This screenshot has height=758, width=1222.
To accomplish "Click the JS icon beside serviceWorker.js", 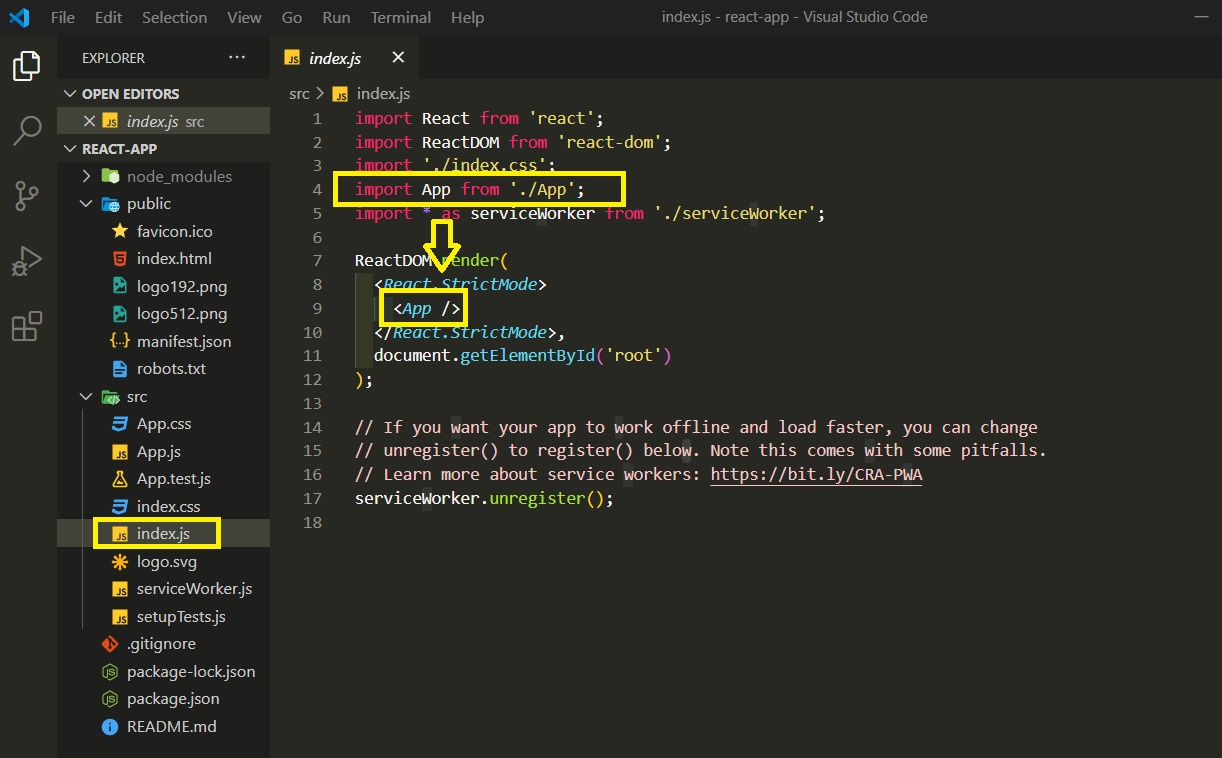I will point(119,589).
